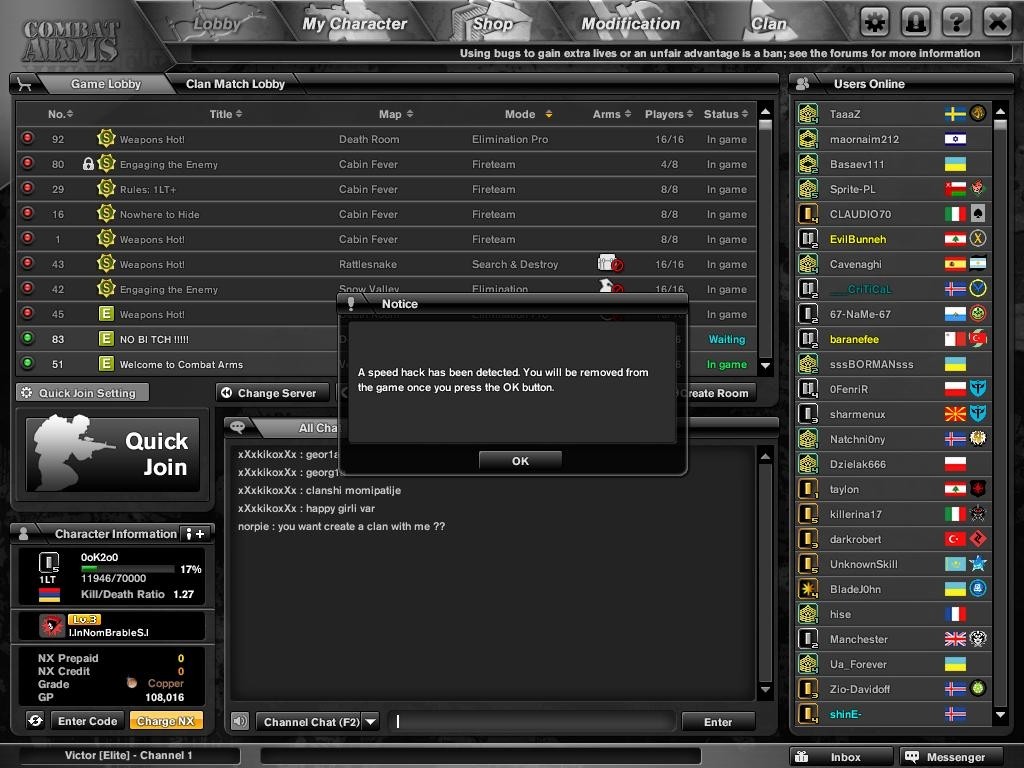Screen dimensions: 1024x768
Task: Click the Turkey flag next to darkrobert
Action: click(955, 539)
